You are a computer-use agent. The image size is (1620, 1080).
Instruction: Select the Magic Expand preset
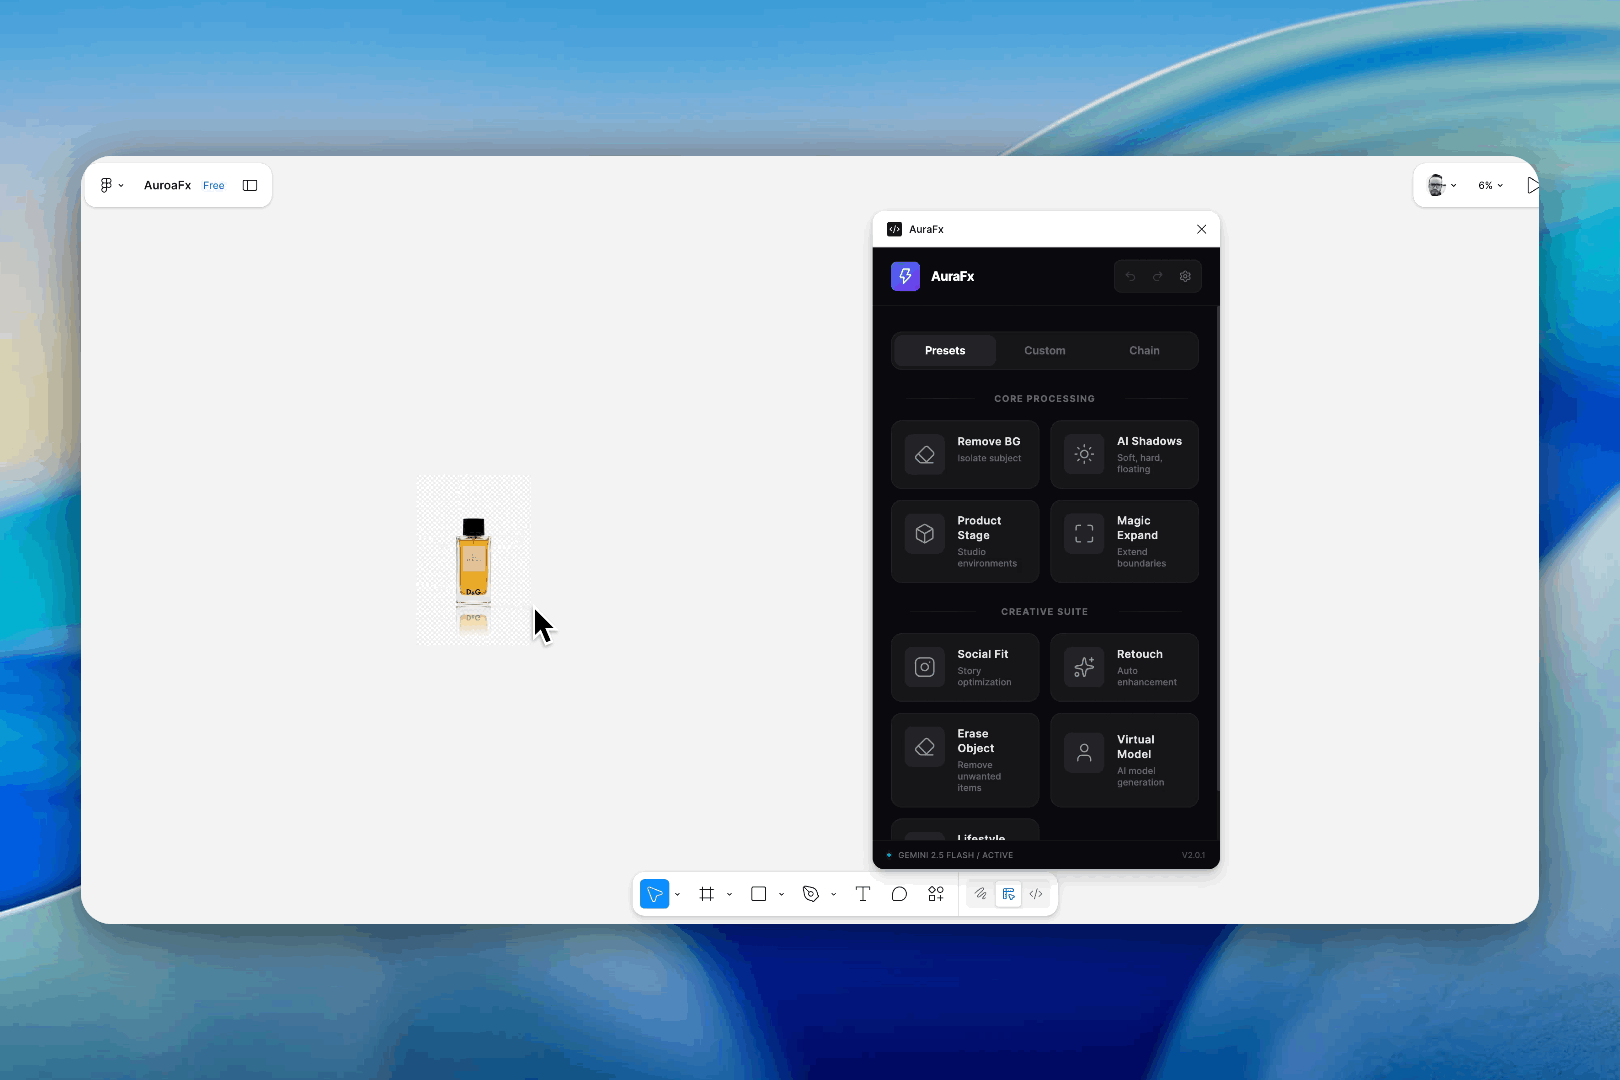coord(1123,541)
